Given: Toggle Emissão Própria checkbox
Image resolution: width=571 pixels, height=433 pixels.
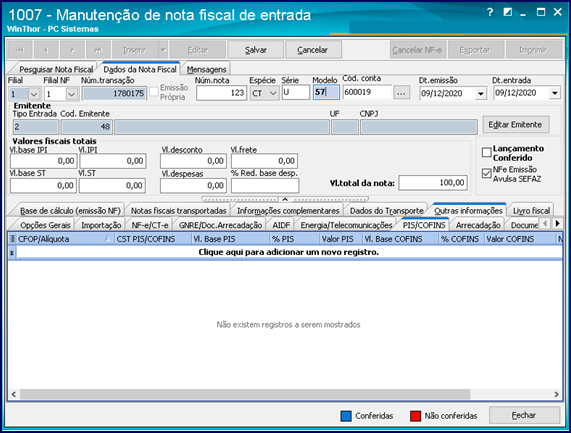Looking at the screenshot, I should point(154,92).
